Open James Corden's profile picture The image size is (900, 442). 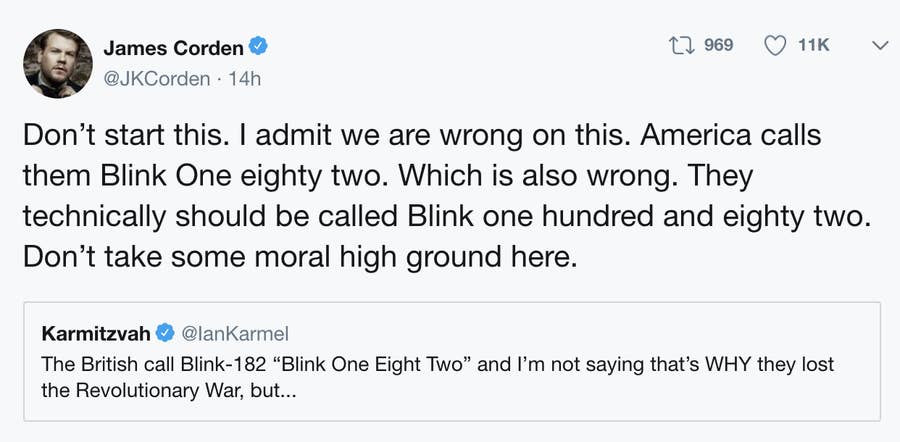tap(51, 63)
